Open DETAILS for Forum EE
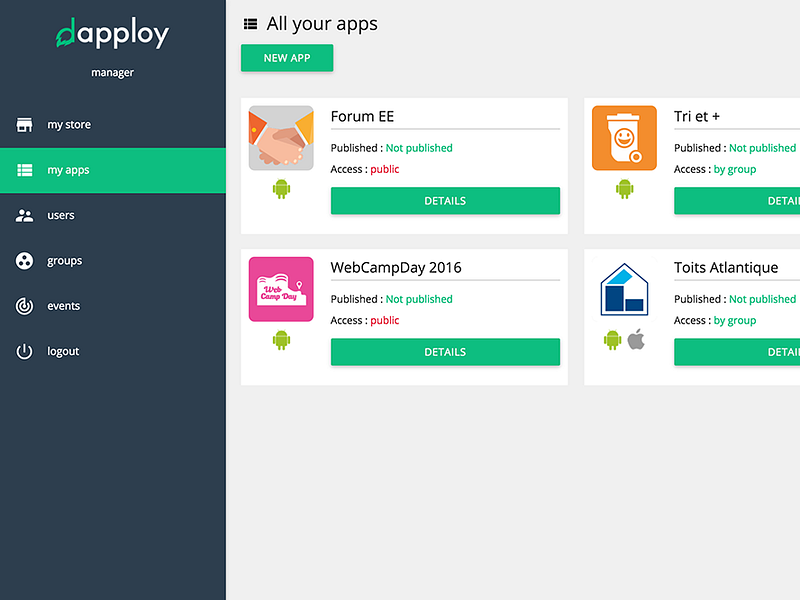This screenshot has width=800, height=600. click(x=445, y=201)
